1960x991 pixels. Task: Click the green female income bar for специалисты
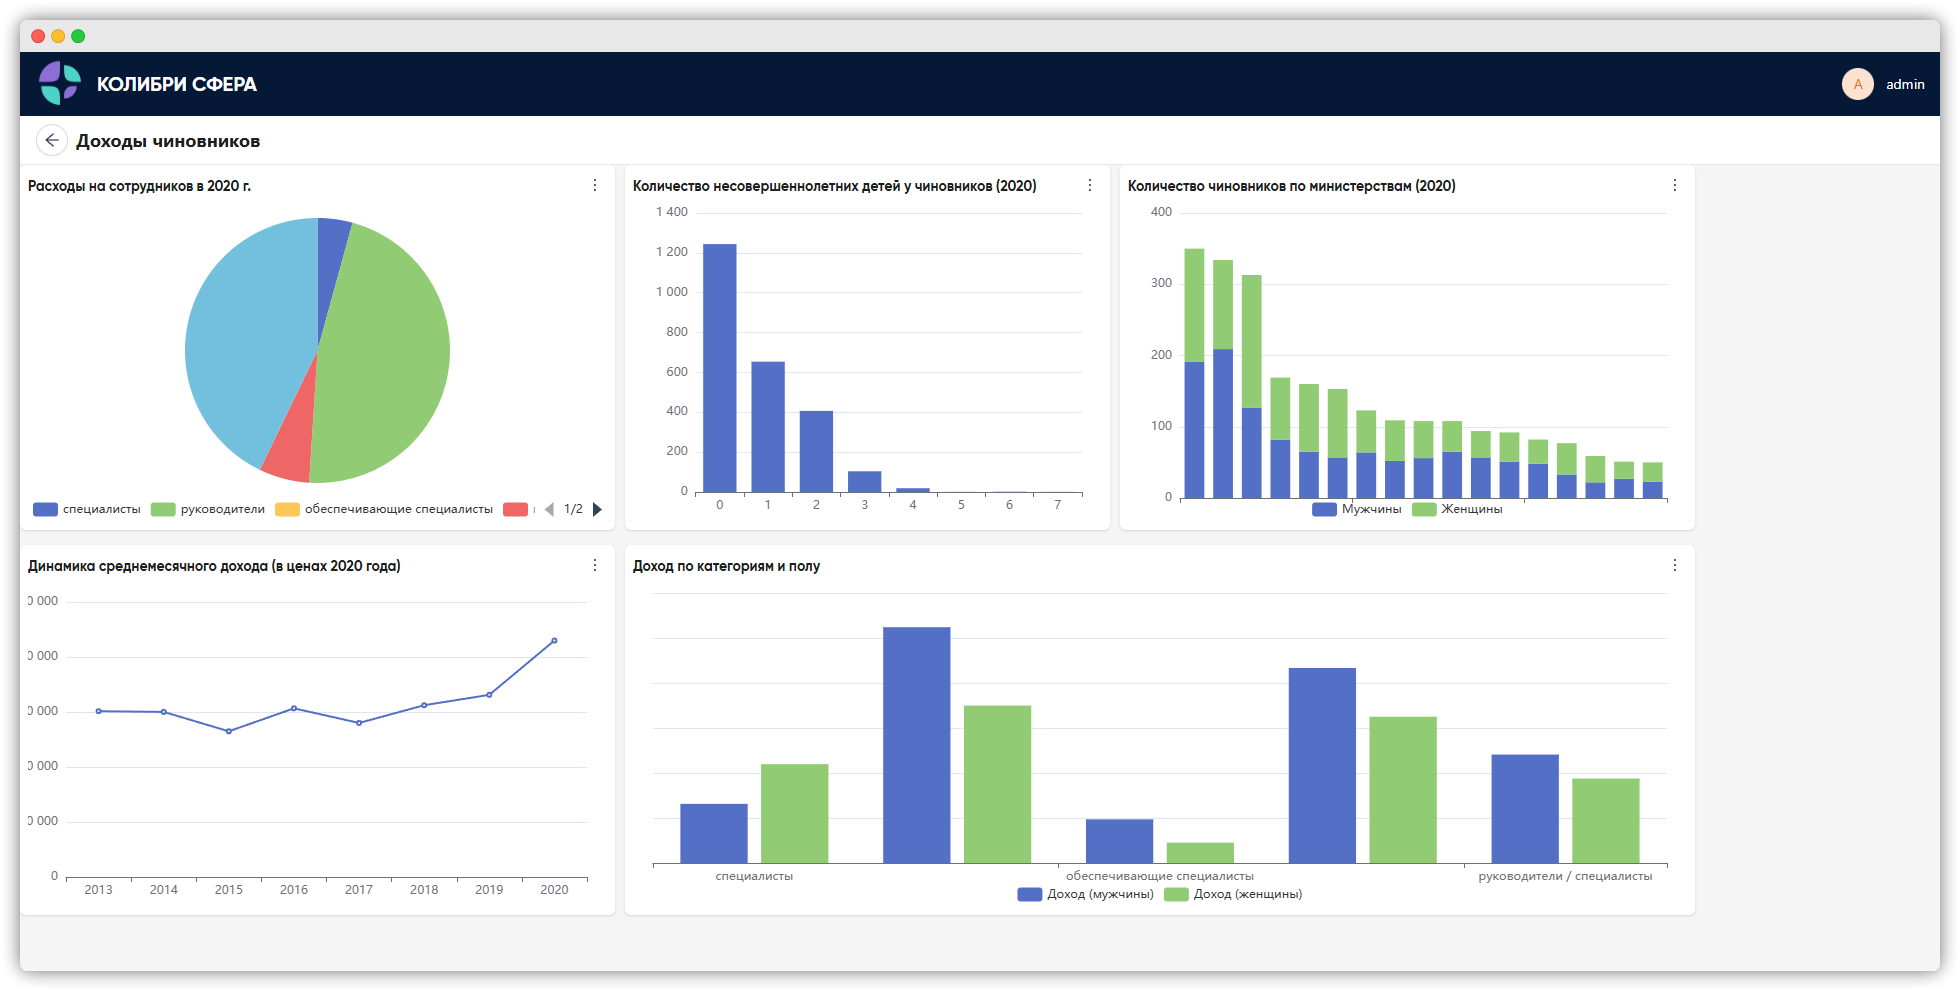[795, 814]
